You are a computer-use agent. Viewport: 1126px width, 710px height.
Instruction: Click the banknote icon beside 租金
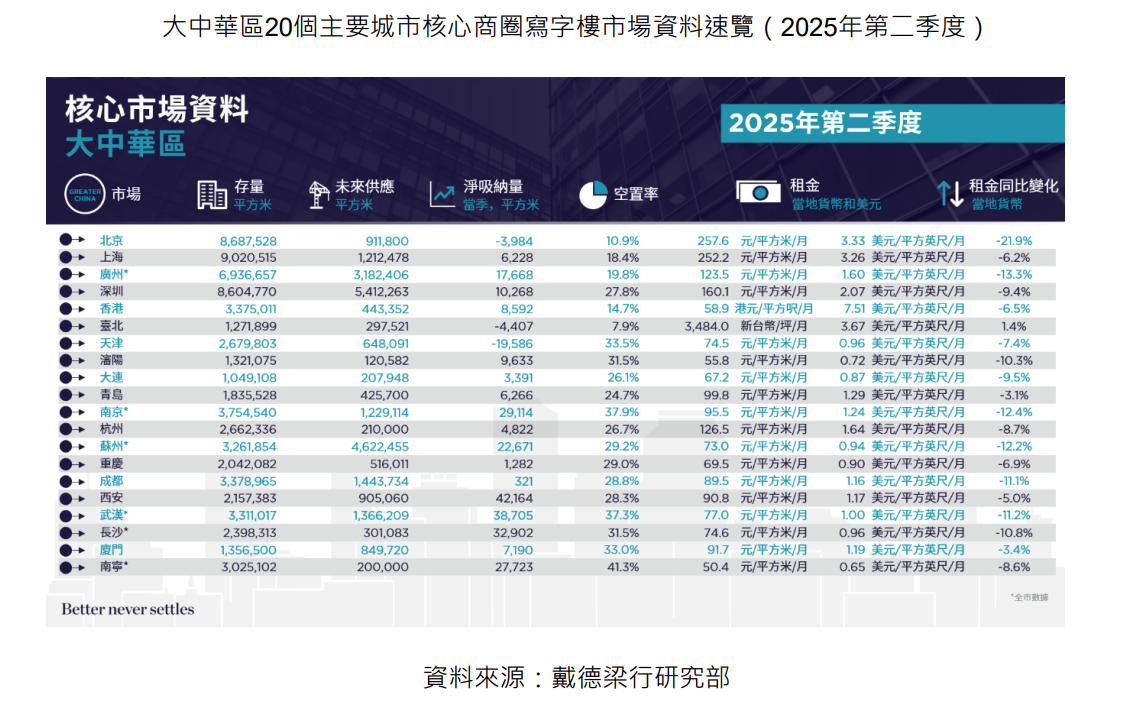(x=758, y=194)
